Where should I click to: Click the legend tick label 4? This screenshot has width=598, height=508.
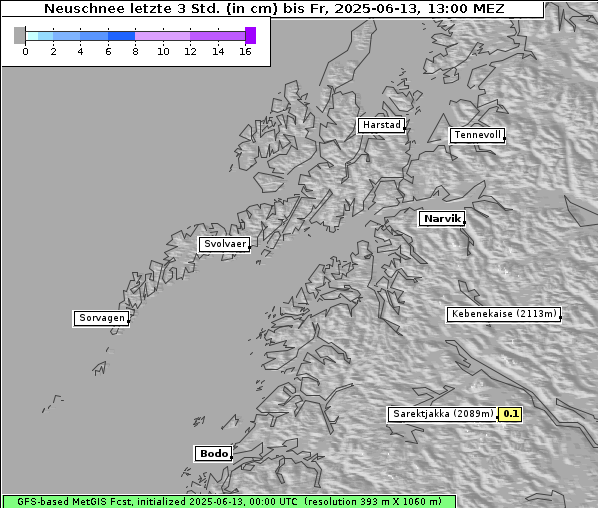tap(80, 51)
